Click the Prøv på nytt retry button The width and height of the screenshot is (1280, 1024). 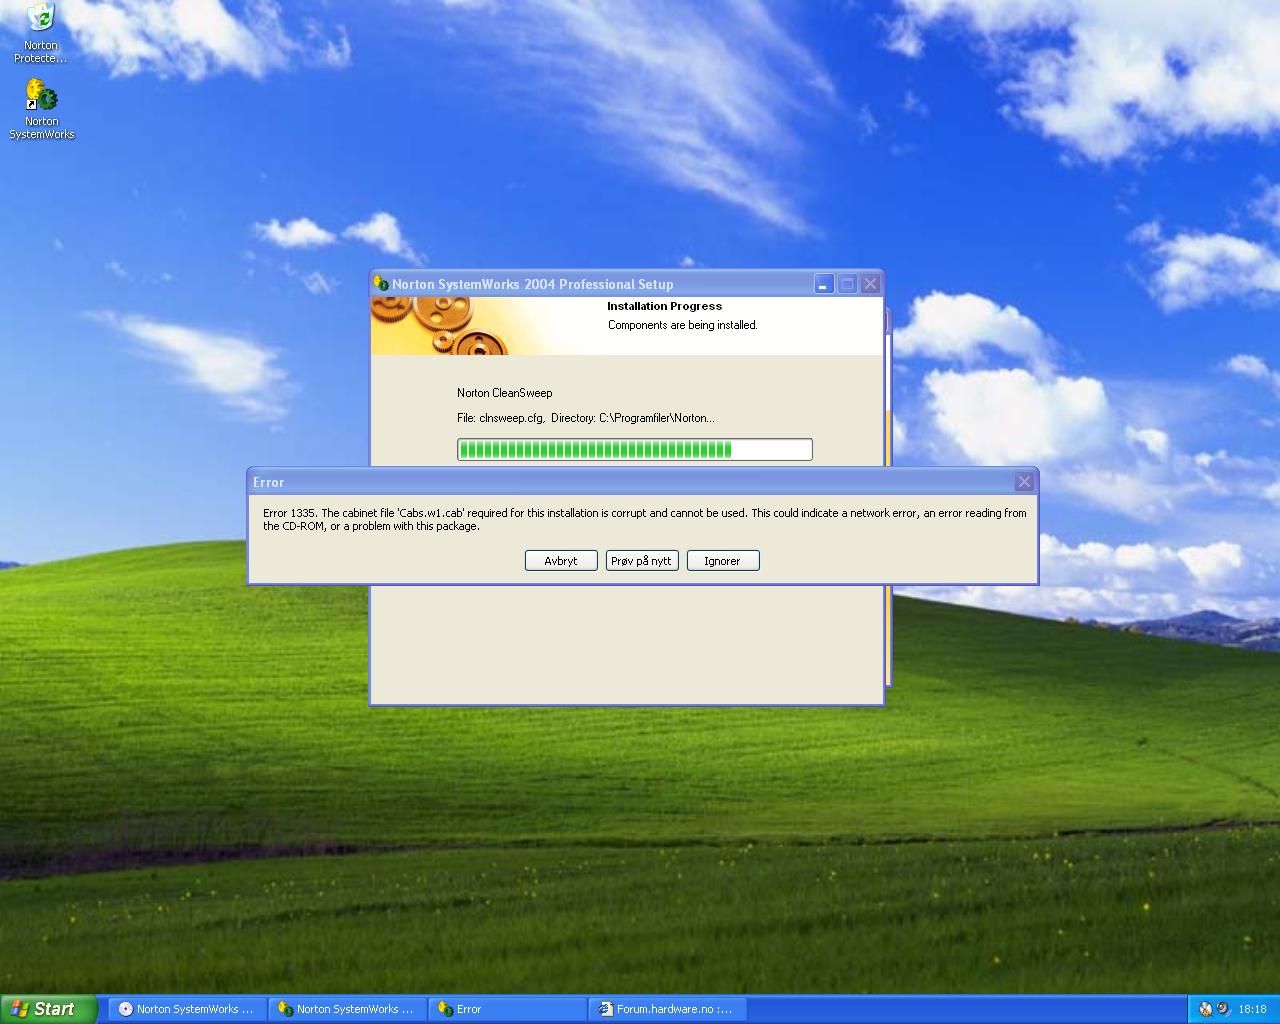point(642,561)
